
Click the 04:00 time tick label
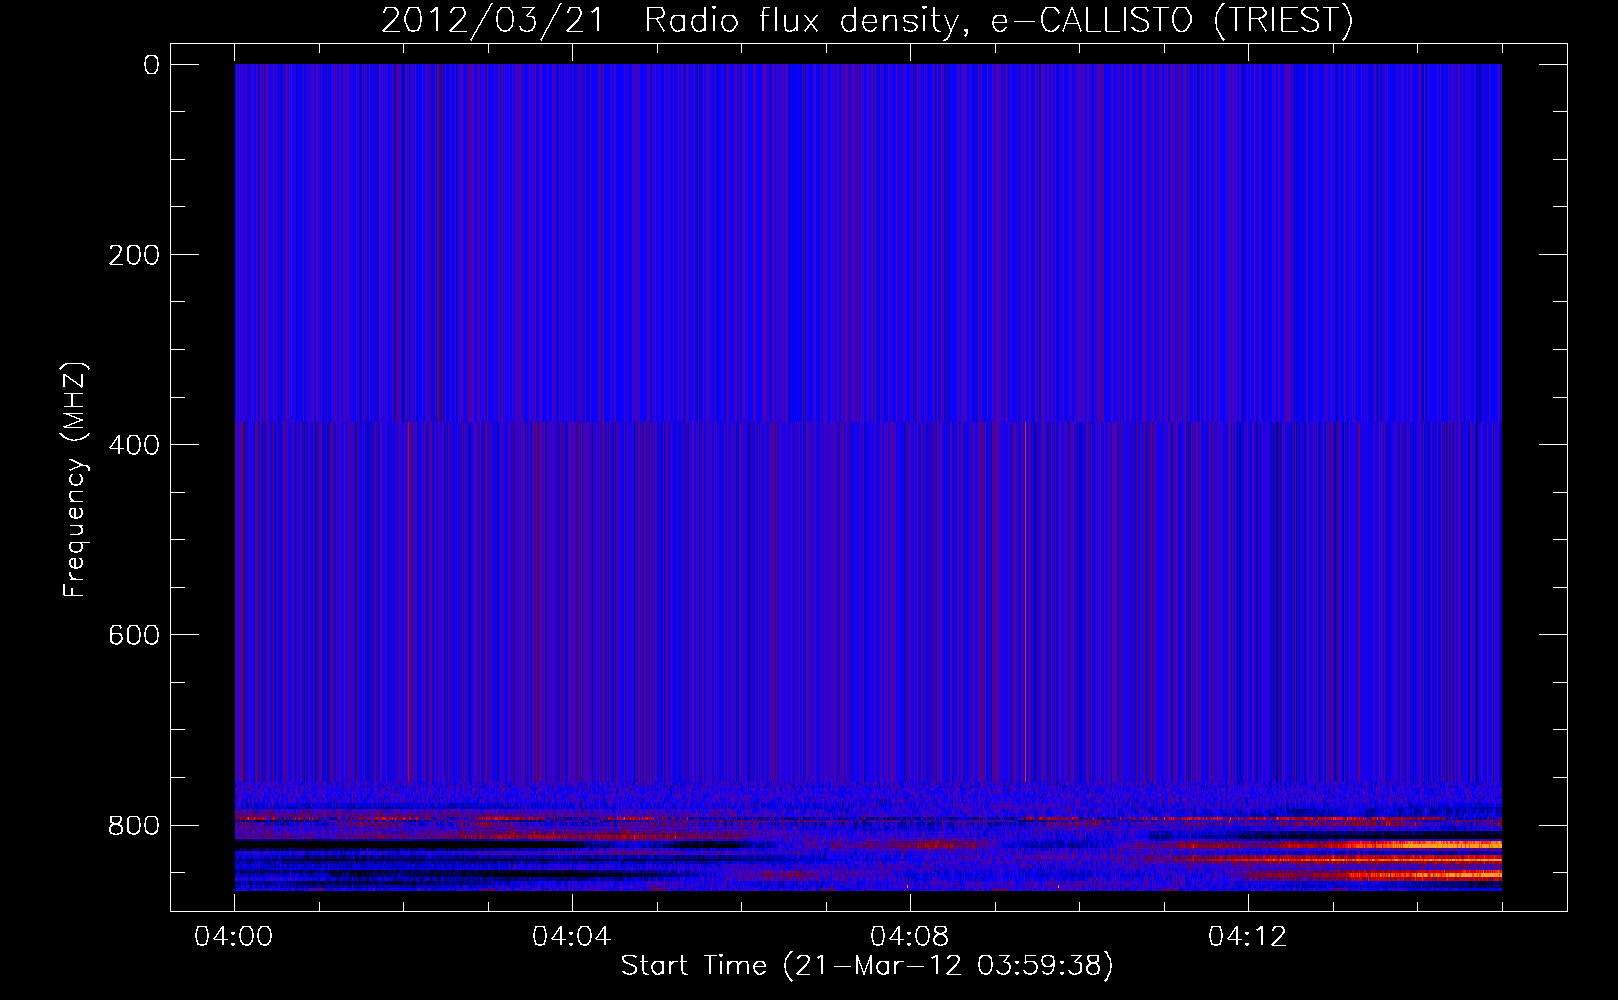[234, 937]
